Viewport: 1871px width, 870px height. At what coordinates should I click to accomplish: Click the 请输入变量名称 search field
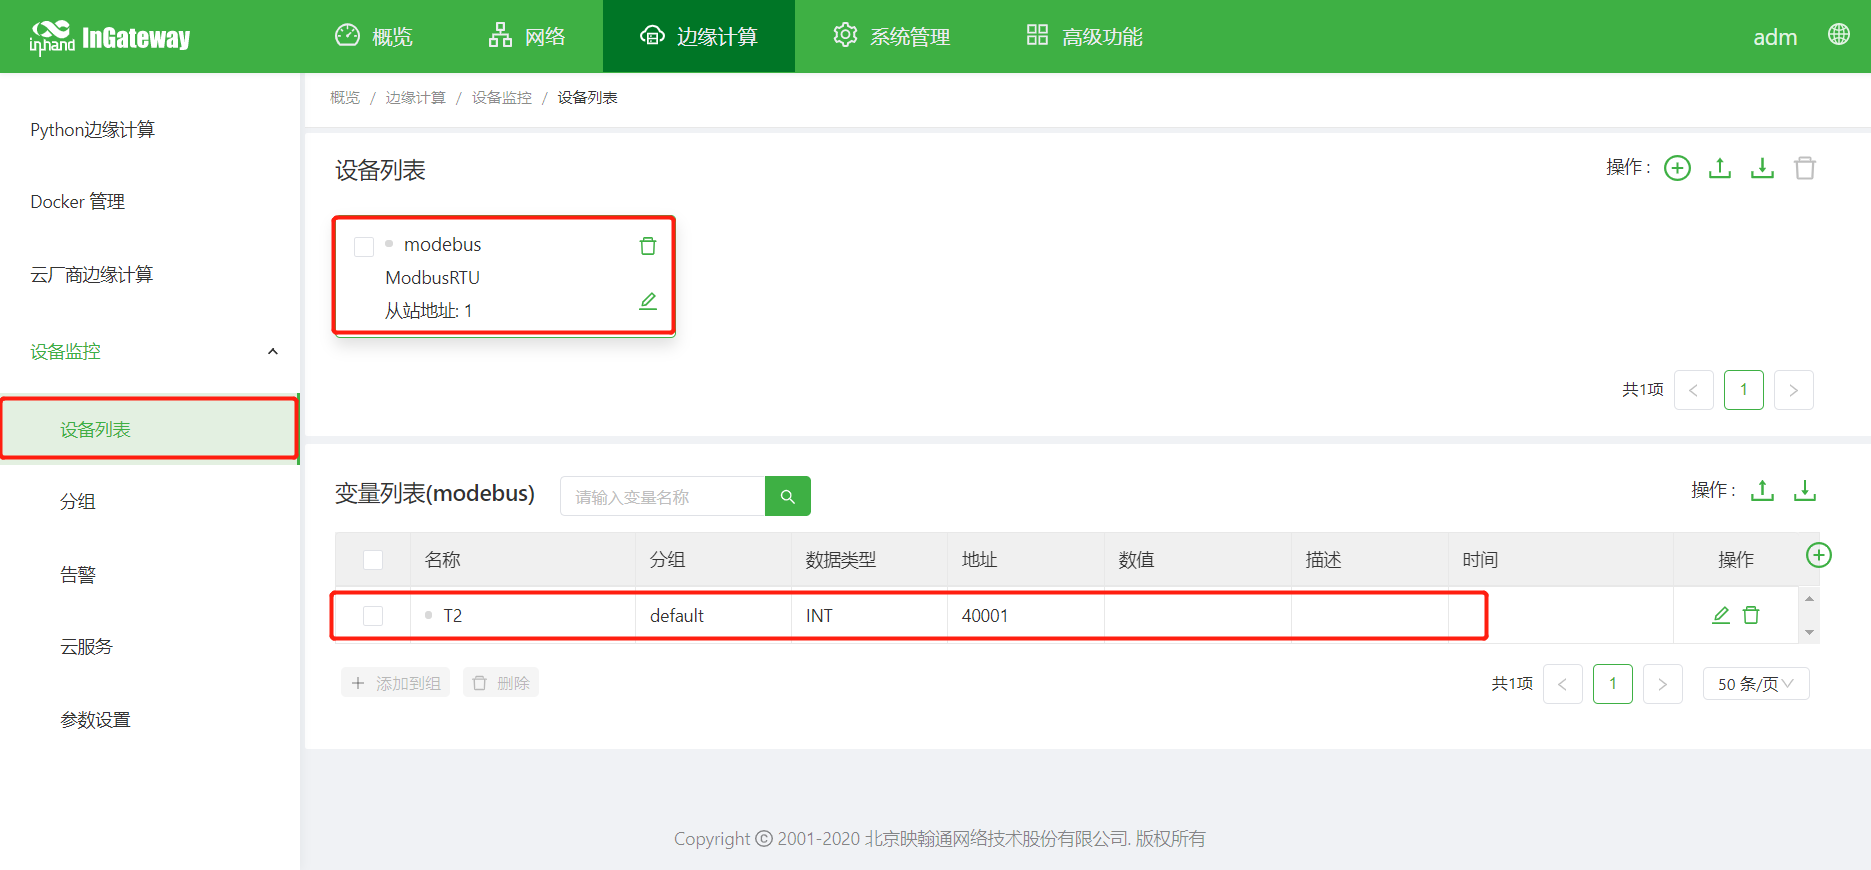(x=662, y=497)
